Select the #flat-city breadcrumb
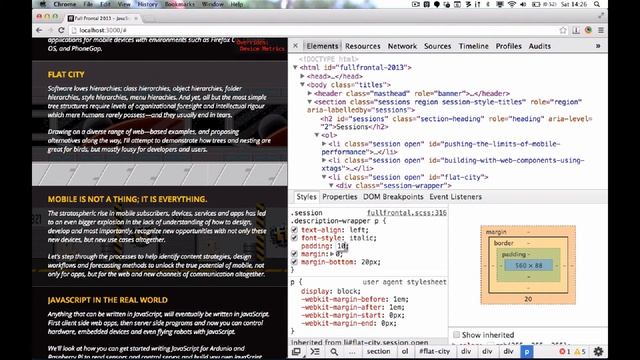Viewport: 640px width, 360px height. click(x=434, y=351)
